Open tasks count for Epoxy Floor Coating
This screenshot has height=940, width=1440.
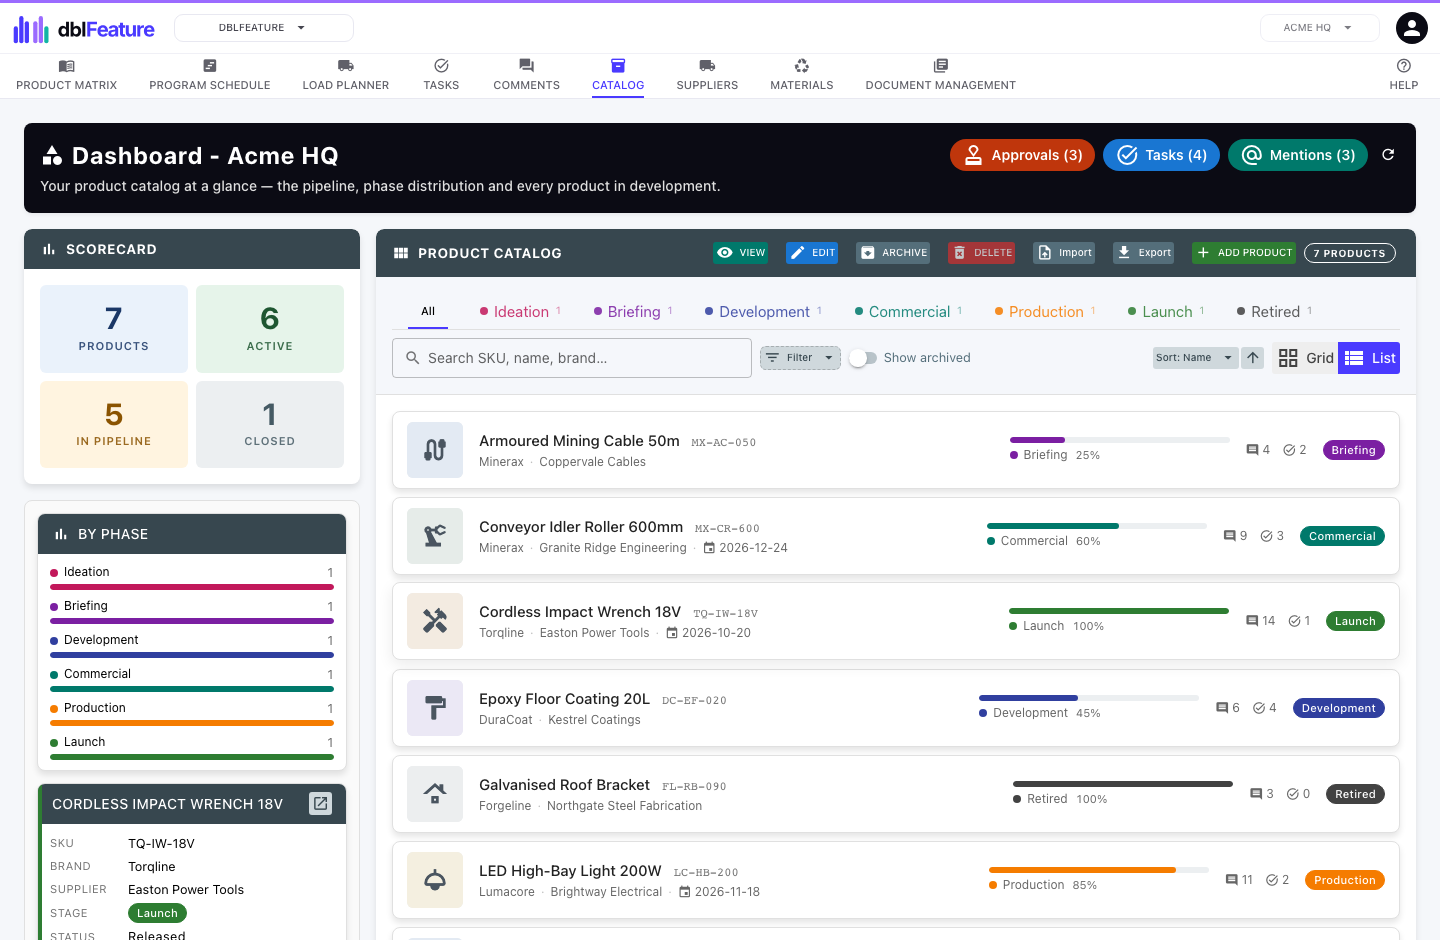[x=1265, y=708]
